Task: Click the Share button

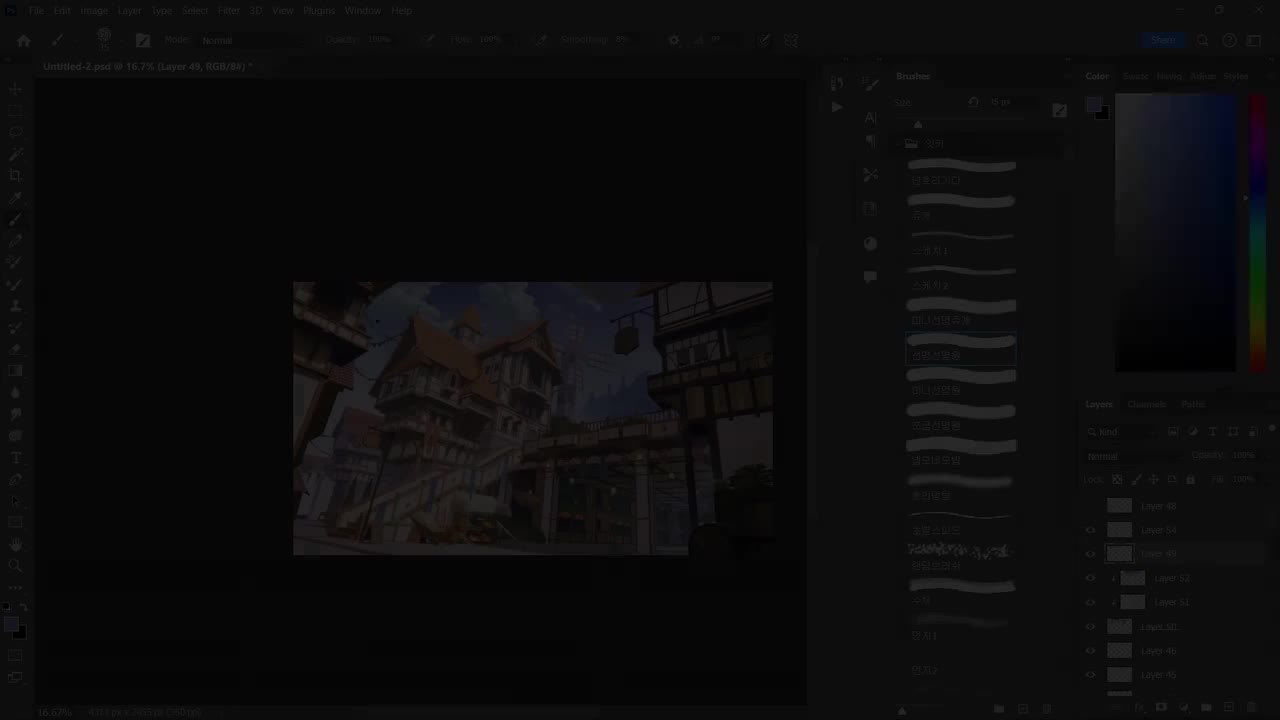Action: pyautogui.click(x=1163, y=40)
